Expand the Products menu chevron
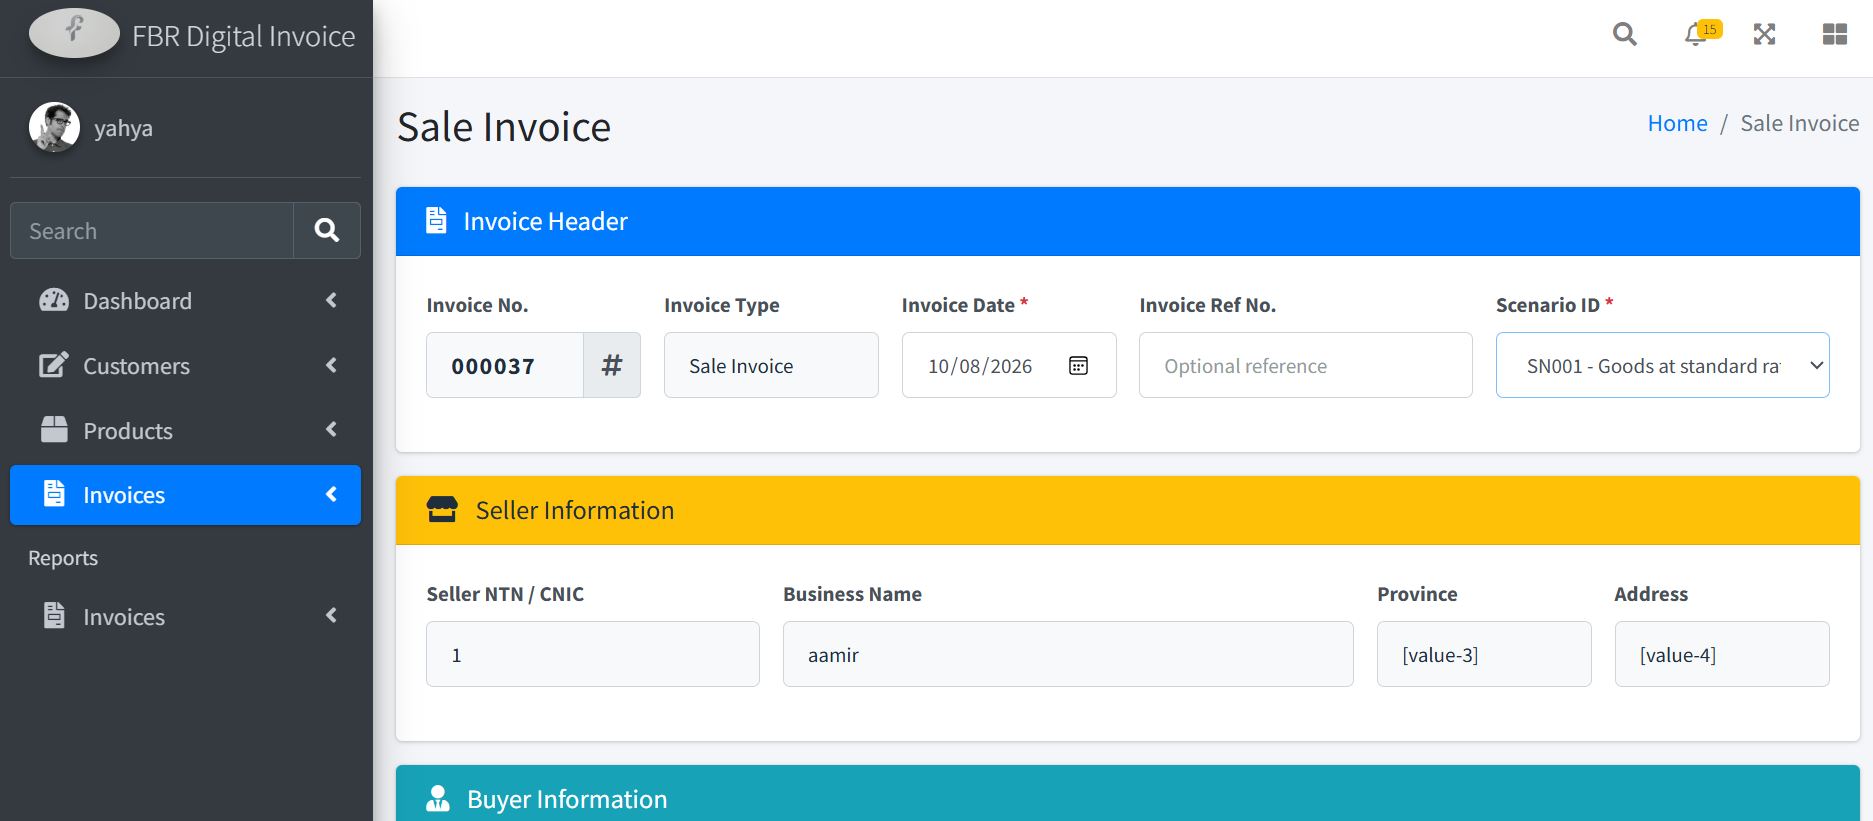Screen dimensions: 1873x821 click(x=331, y=430)
